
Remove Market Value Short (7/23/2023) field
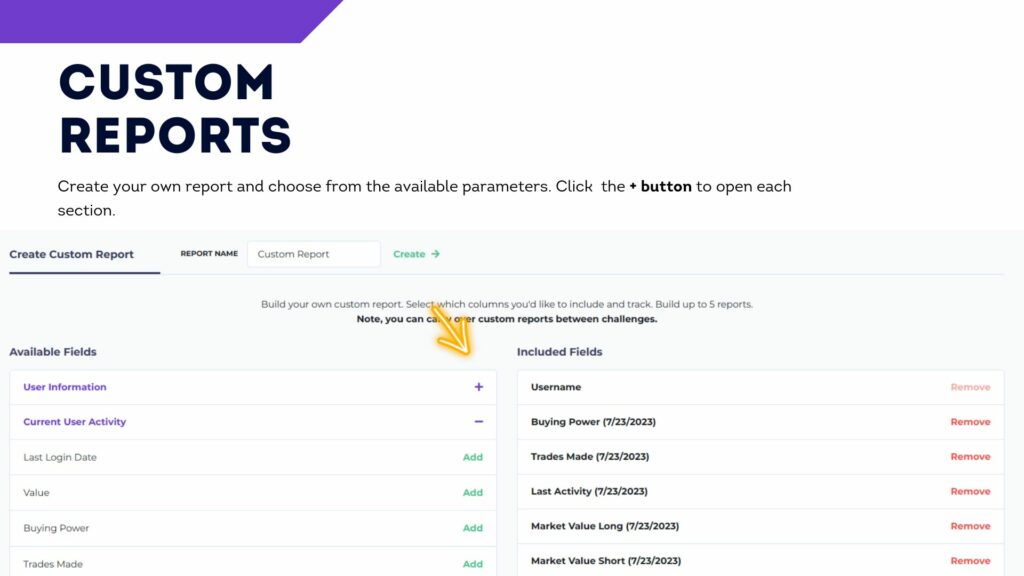[970, 560]
